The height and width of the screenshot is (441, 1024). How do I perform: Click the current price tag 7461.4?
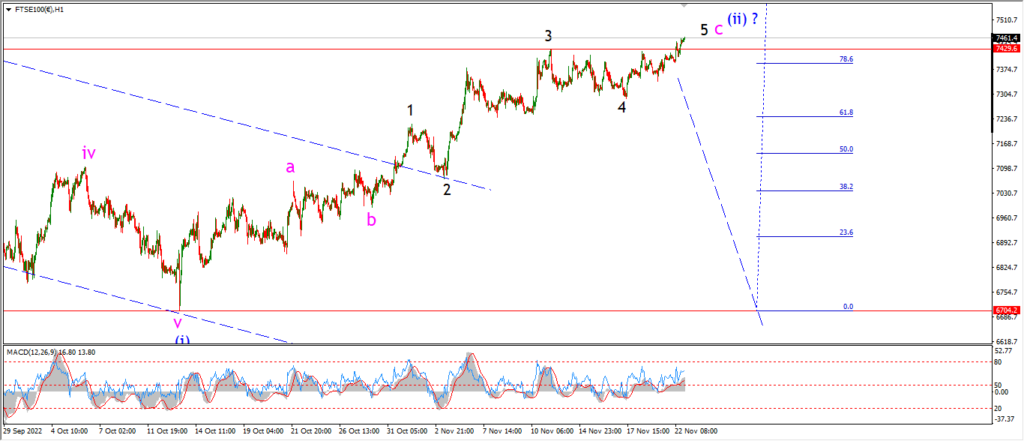[1006, 38]
